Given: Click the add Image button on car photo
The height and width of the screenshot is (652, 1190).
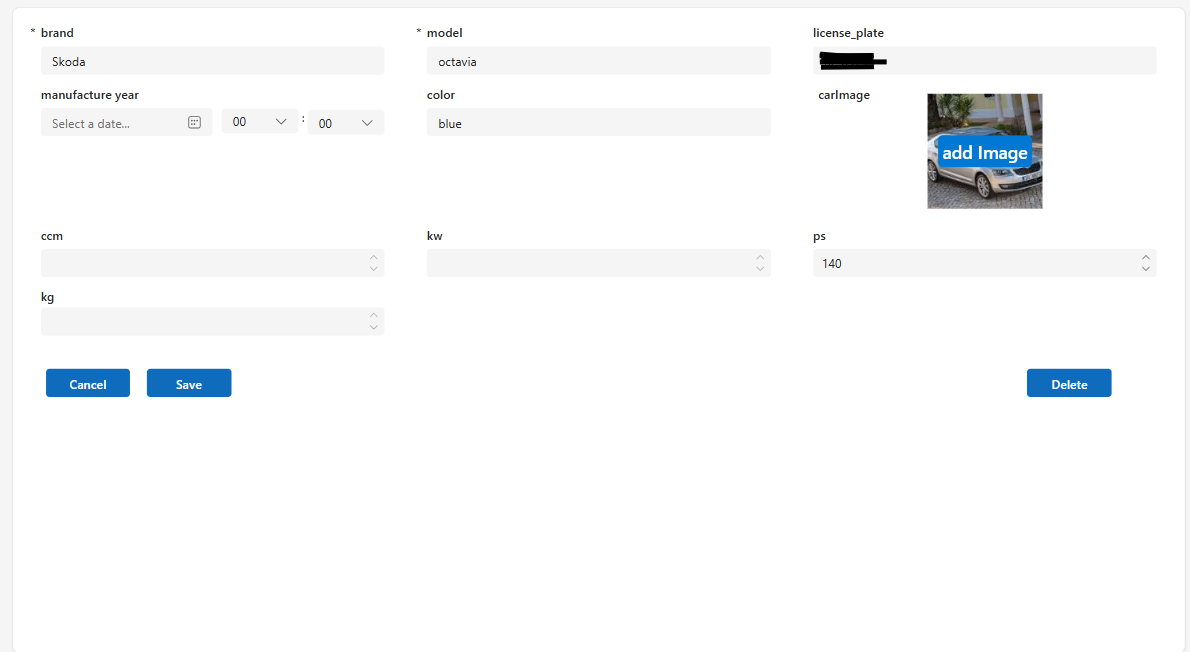Looking at the screenshot, I should pyautogui.click(x=984, y=153).
